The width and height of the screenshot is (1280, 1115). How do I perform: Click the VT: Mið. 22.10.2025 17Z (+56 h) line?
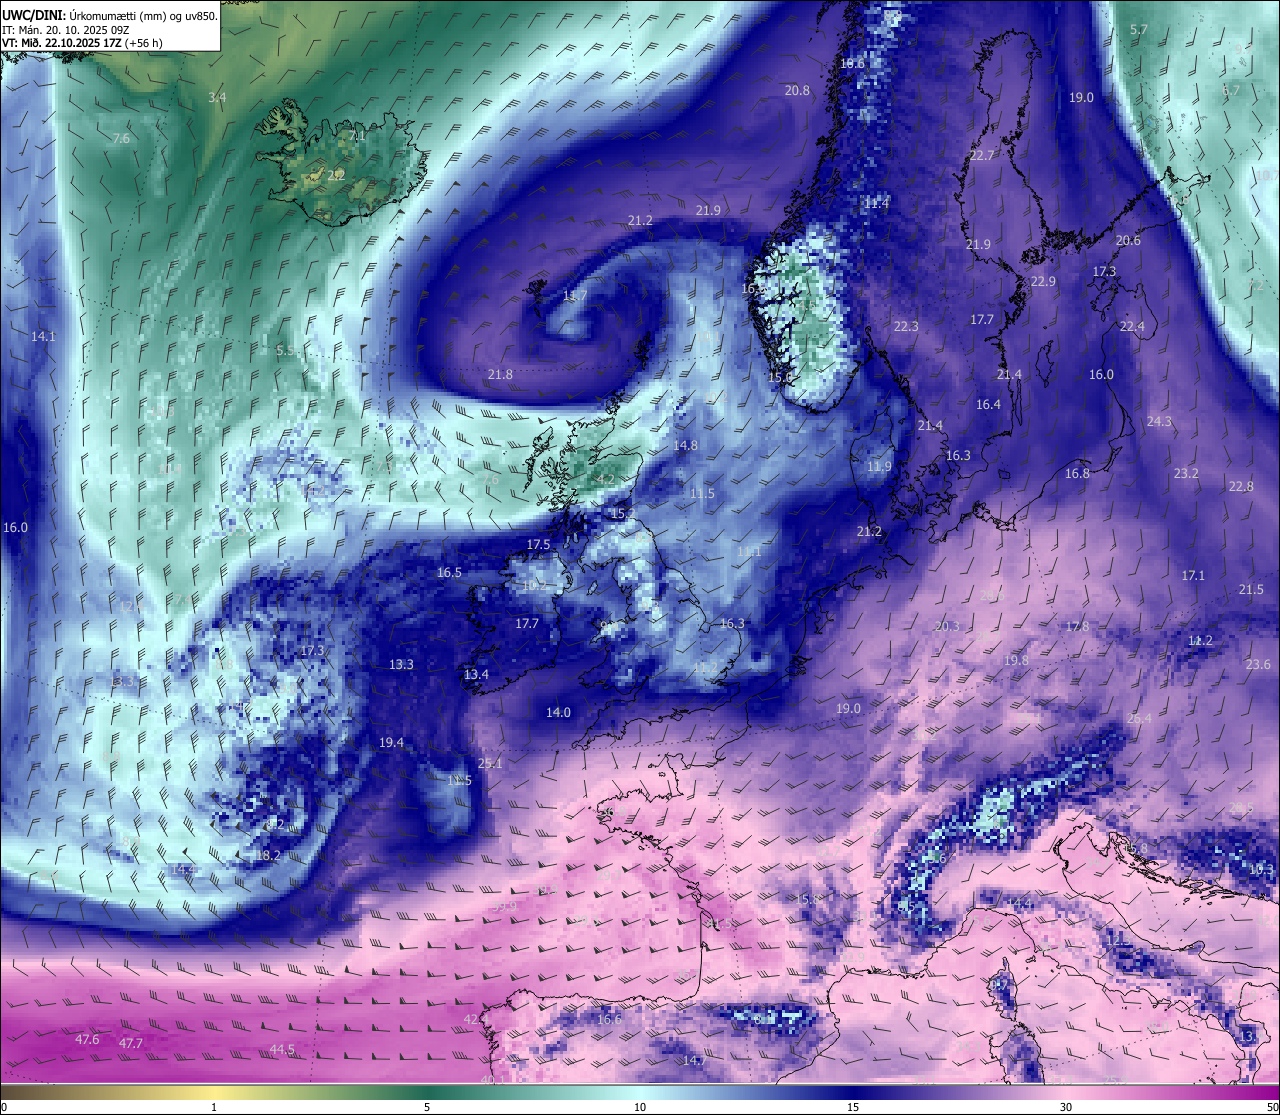pyautogui.click(x=83, y=43)
